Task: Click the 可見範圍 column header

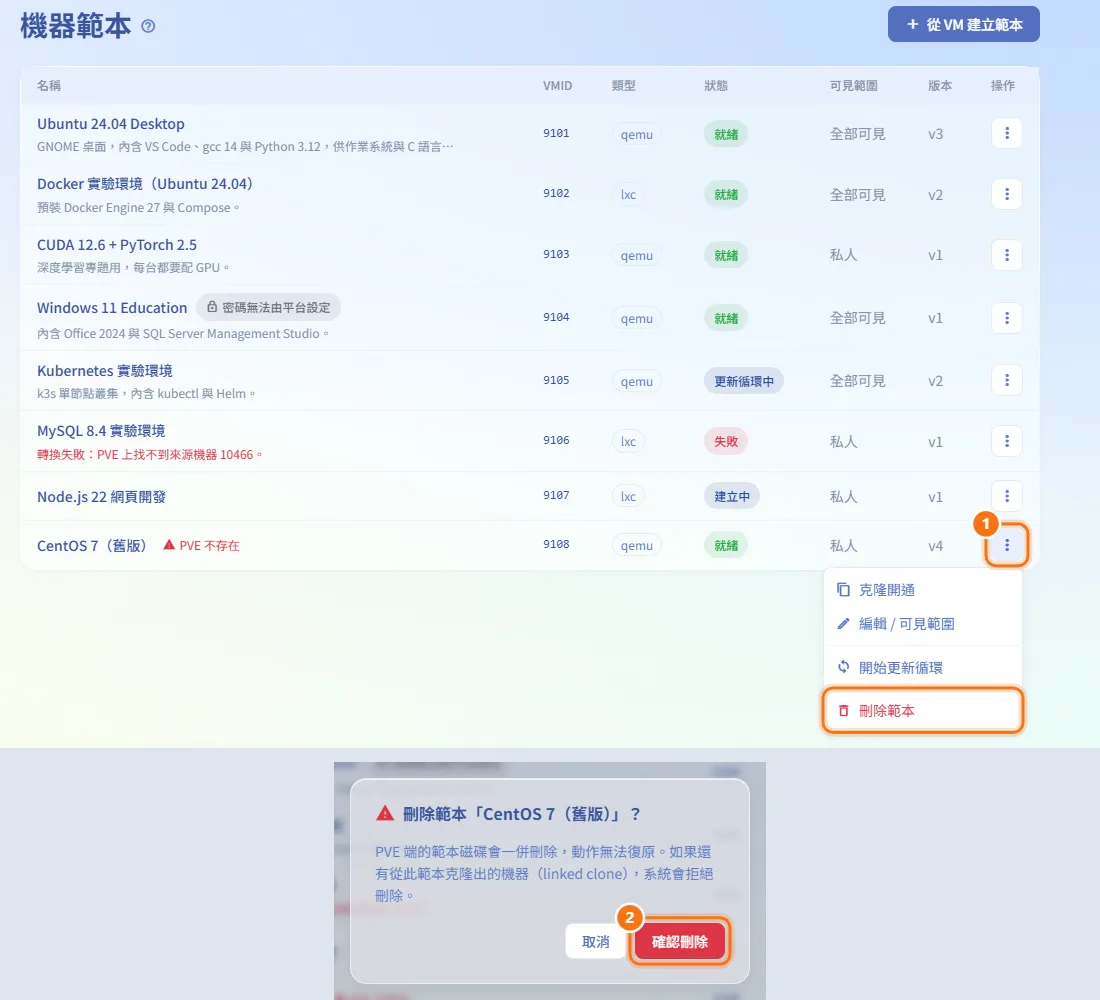Action: click(854, 86)
